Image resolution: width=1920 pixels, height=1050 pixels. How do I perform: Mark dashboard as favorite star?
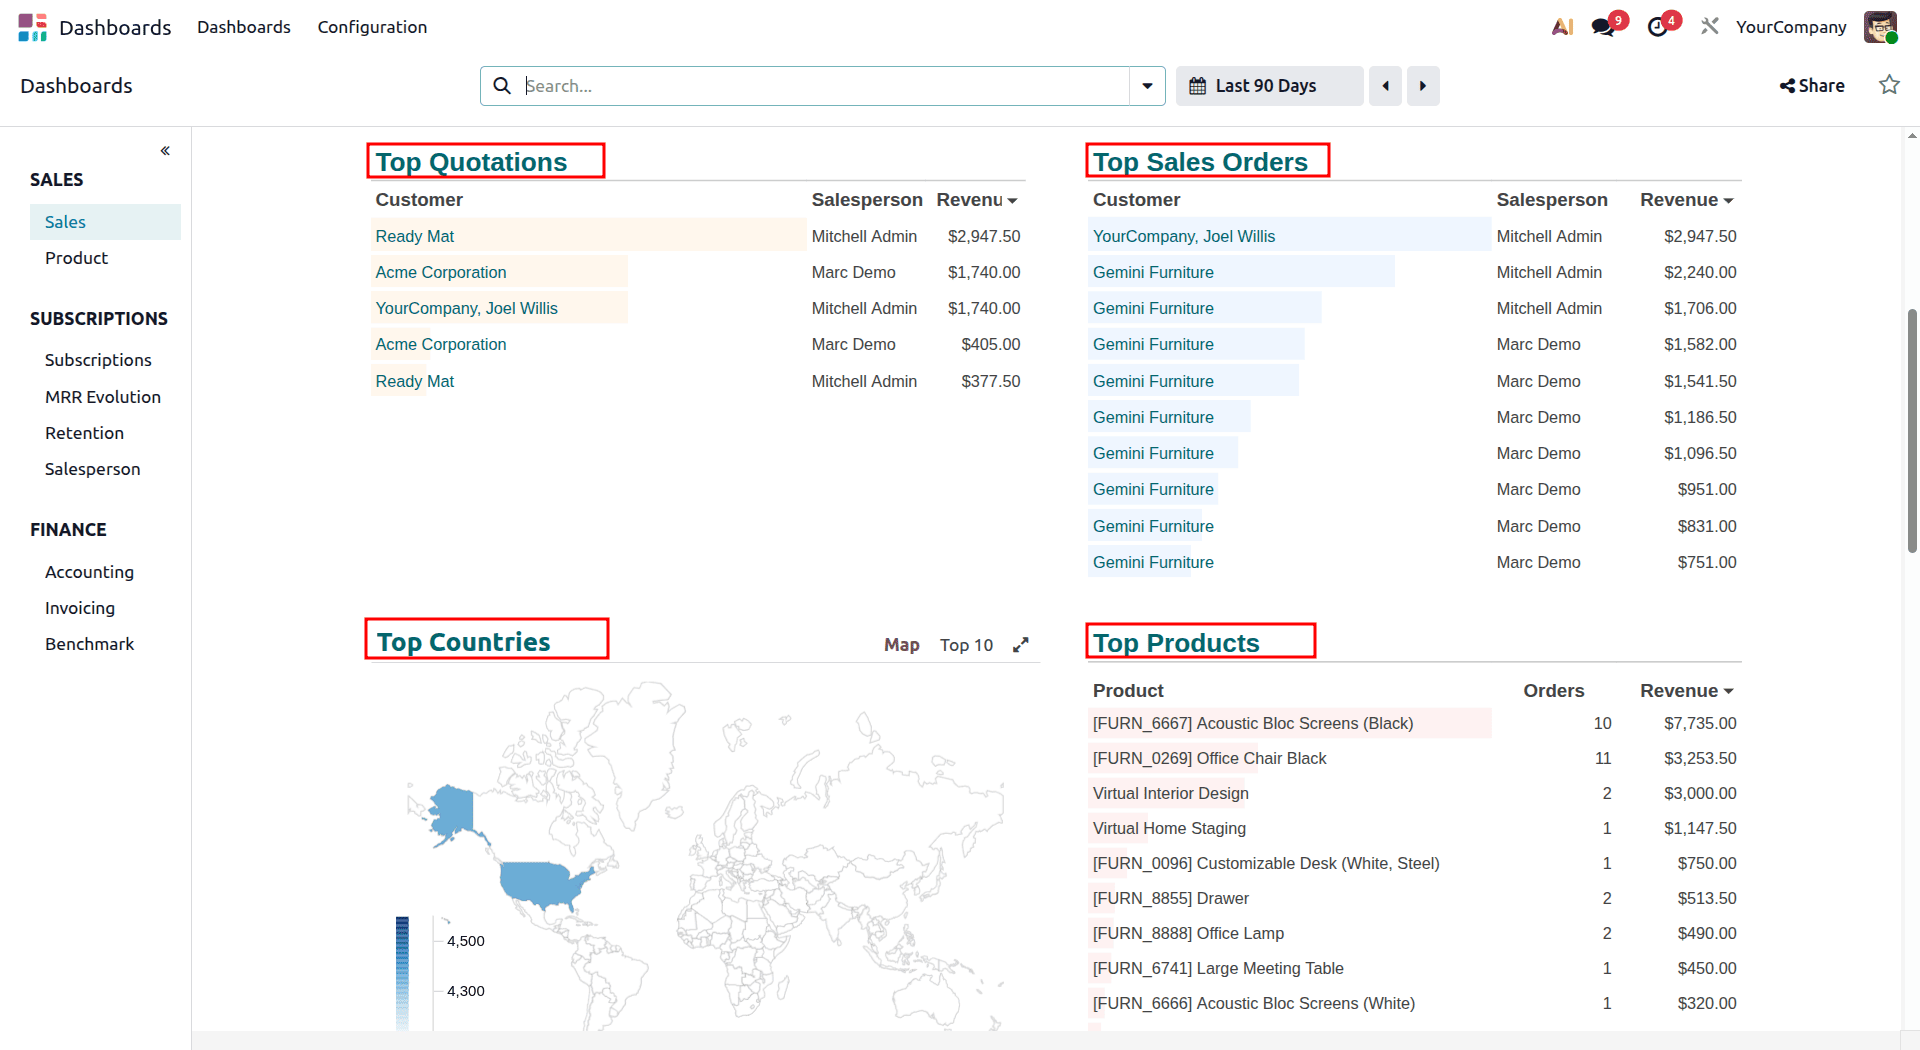coord(1889,85)
